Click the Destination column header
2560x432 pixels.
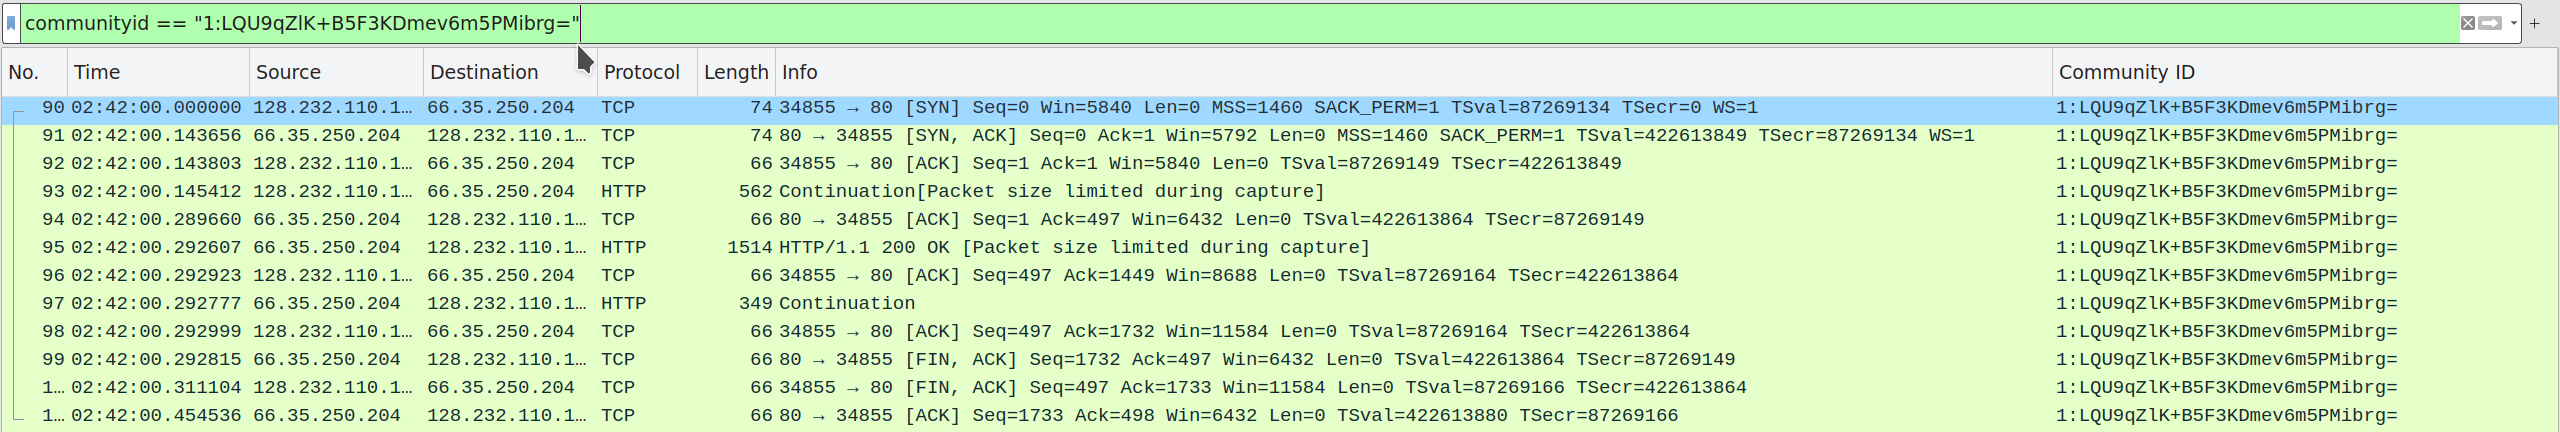click(510, 72)
